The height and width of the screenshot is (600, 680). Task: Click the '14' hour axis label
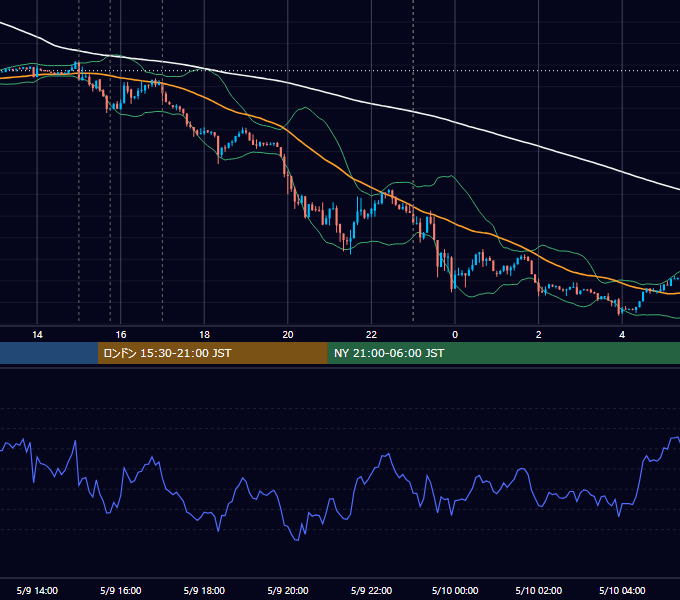[x=37, y=335]
